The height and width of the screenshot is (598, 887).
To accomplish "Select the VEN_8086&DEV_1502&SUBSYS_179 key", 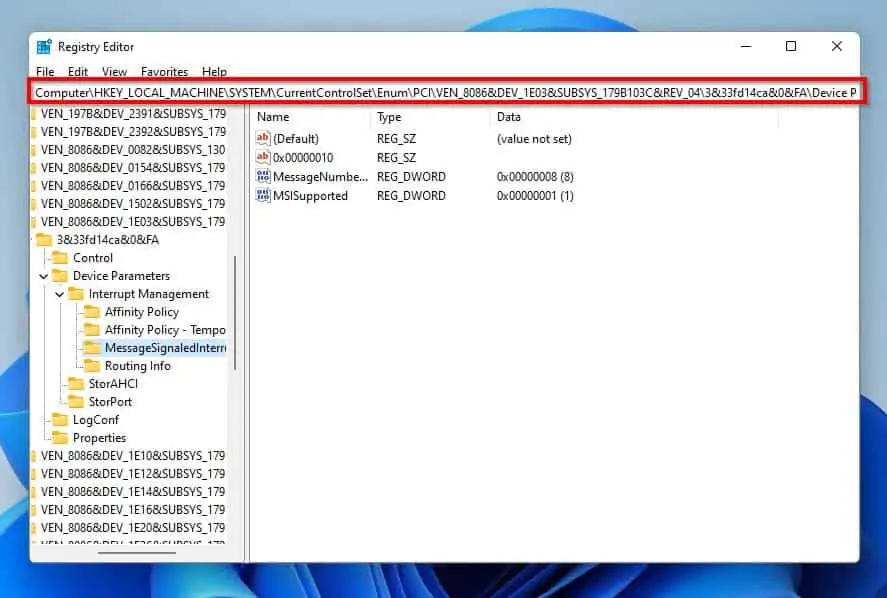I will tap(134, 204).
